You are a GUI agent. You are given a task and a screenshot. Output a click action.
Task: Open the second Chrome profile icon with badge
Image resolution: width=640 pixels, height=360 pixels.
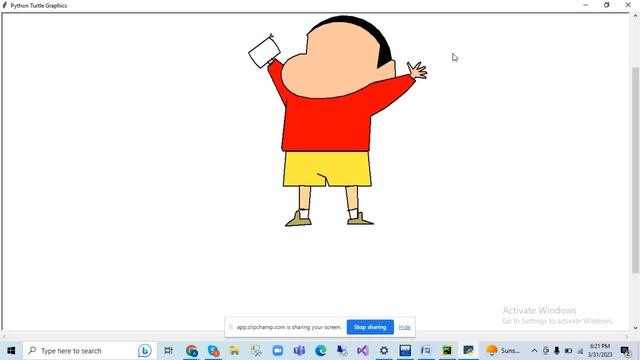(x=213, y=351)
